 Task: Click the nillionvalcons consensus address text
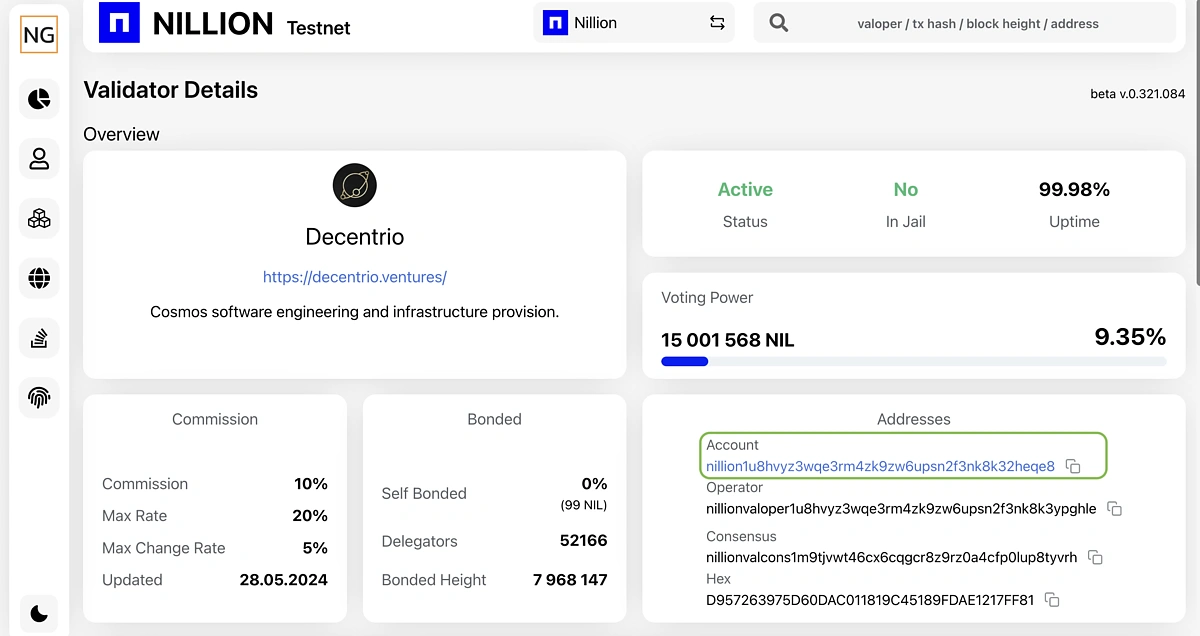click(892, 557)
